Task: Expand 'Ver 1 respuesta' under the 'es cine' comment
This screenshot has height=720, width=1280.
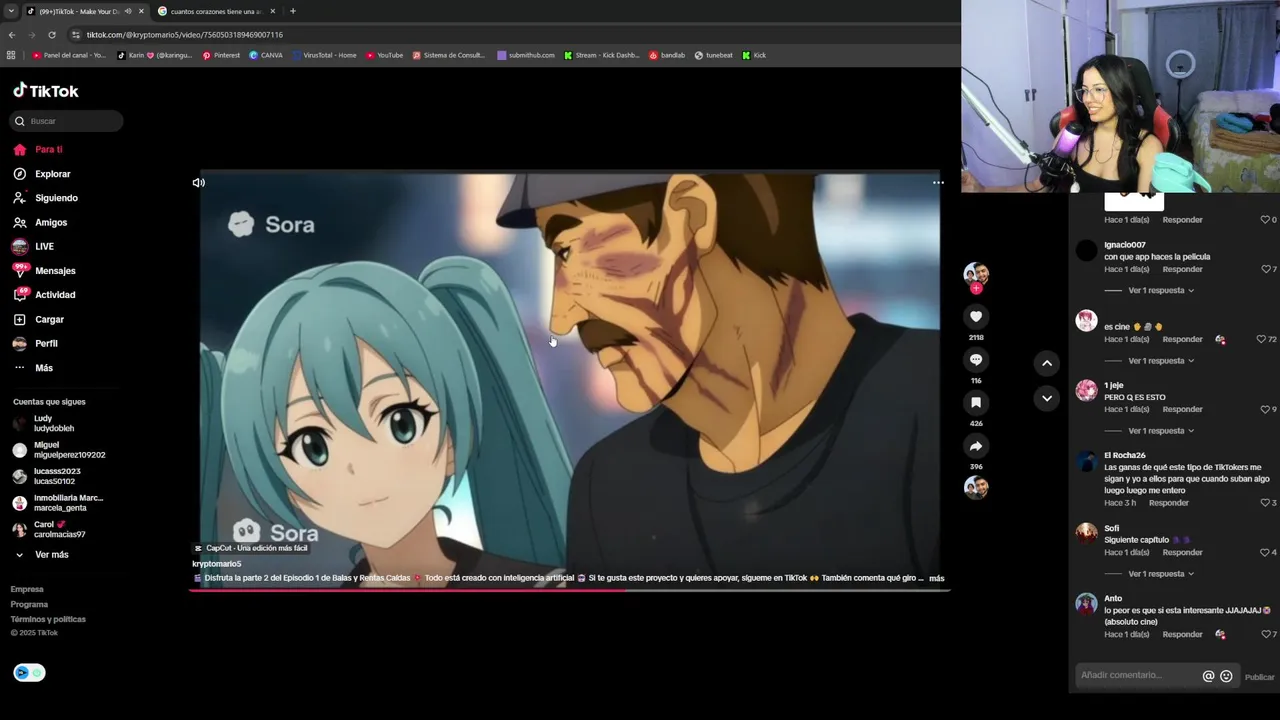Action: [x=1160, y=360]
